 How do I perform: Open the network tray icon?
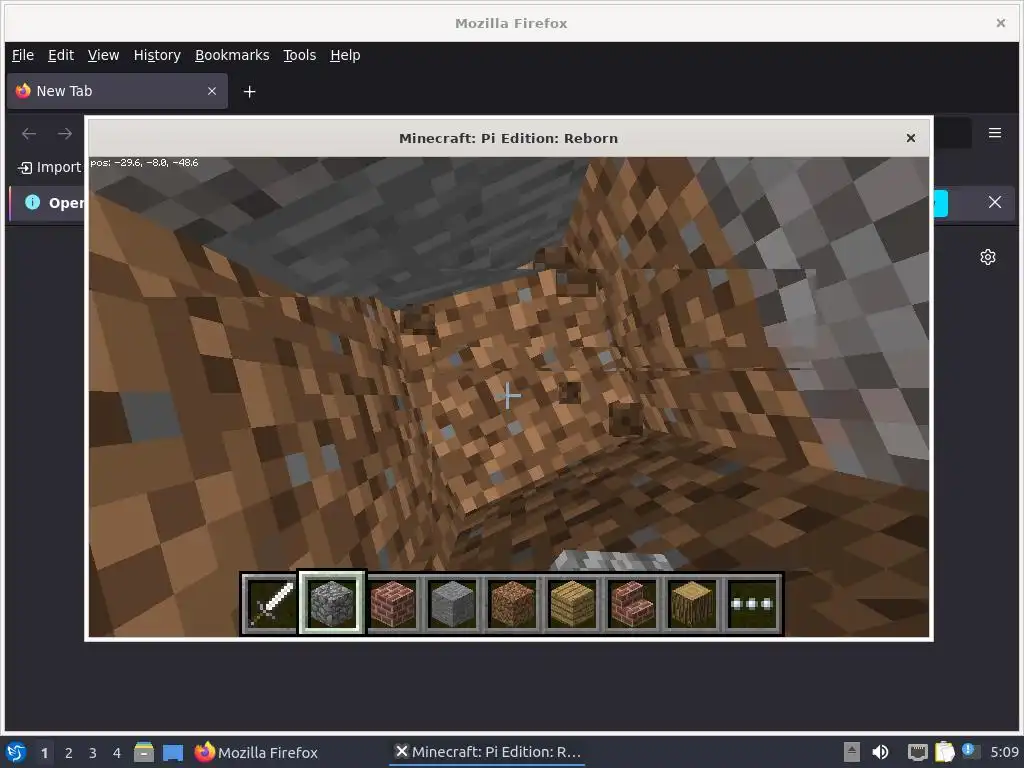(x=918, y=752)
